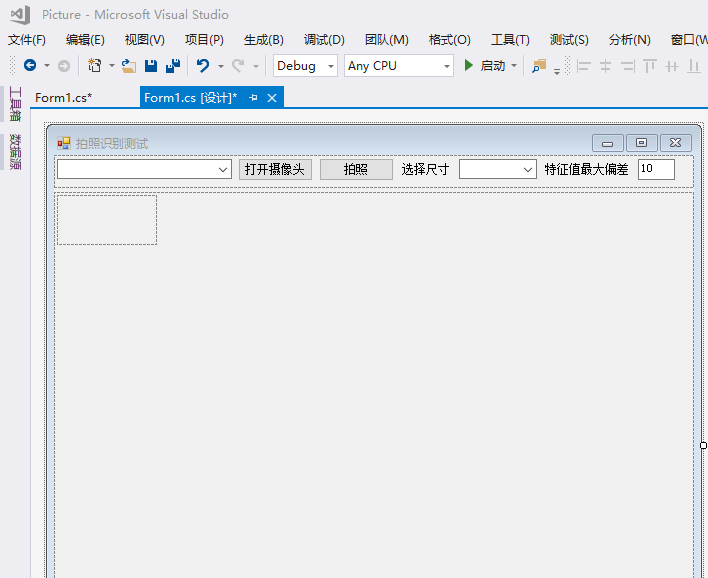This screenshot has width=708, height=578.
Task: Open the 文件(F) menu
Action: 27,40
